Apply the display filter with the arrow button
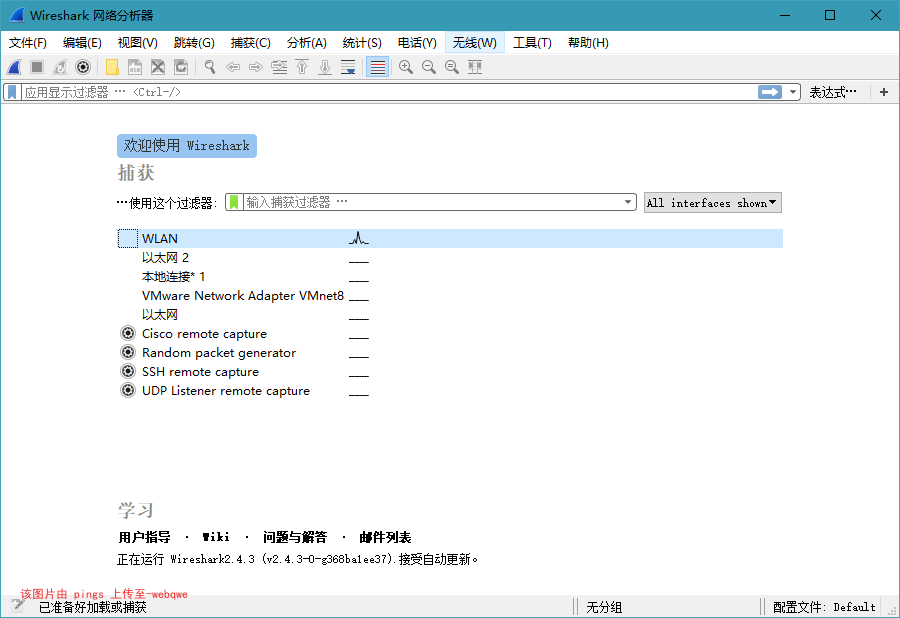Viewport: 900px width, 618px height. (770, 92)
